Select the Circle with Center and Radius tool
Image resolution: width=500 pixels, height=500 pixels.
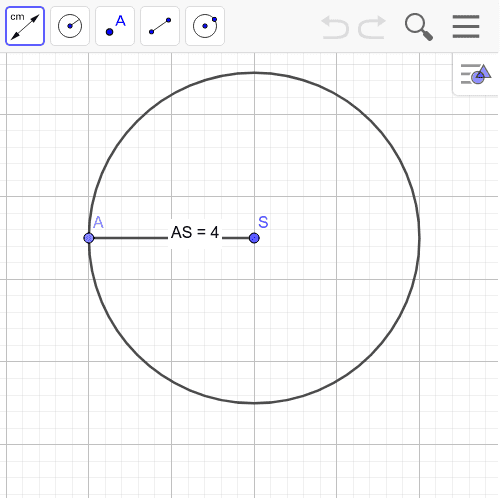click(70, 26)
